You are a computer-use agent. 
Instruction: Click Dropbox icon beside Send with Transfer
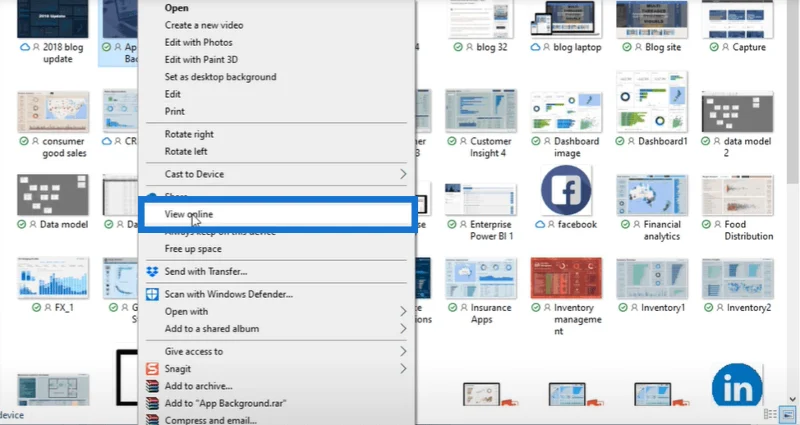pos(152,271)
